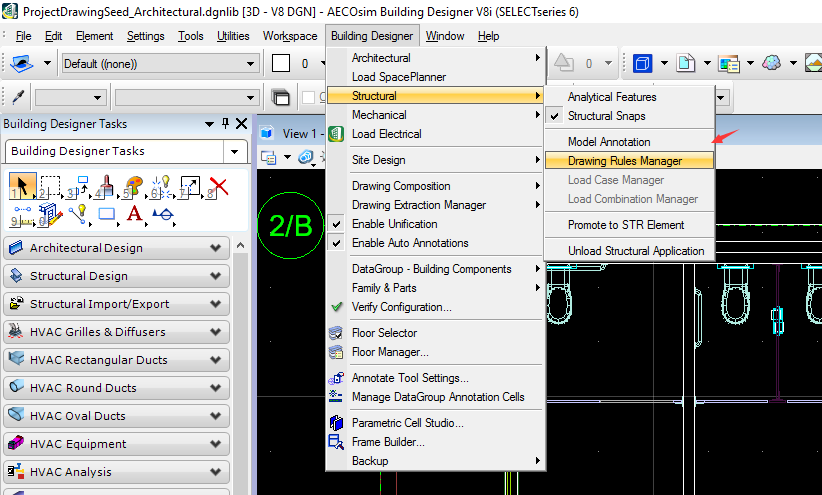Open the Floor Selector entry
Viewport: 822px width, 495px height.
[x=435, y=333]
